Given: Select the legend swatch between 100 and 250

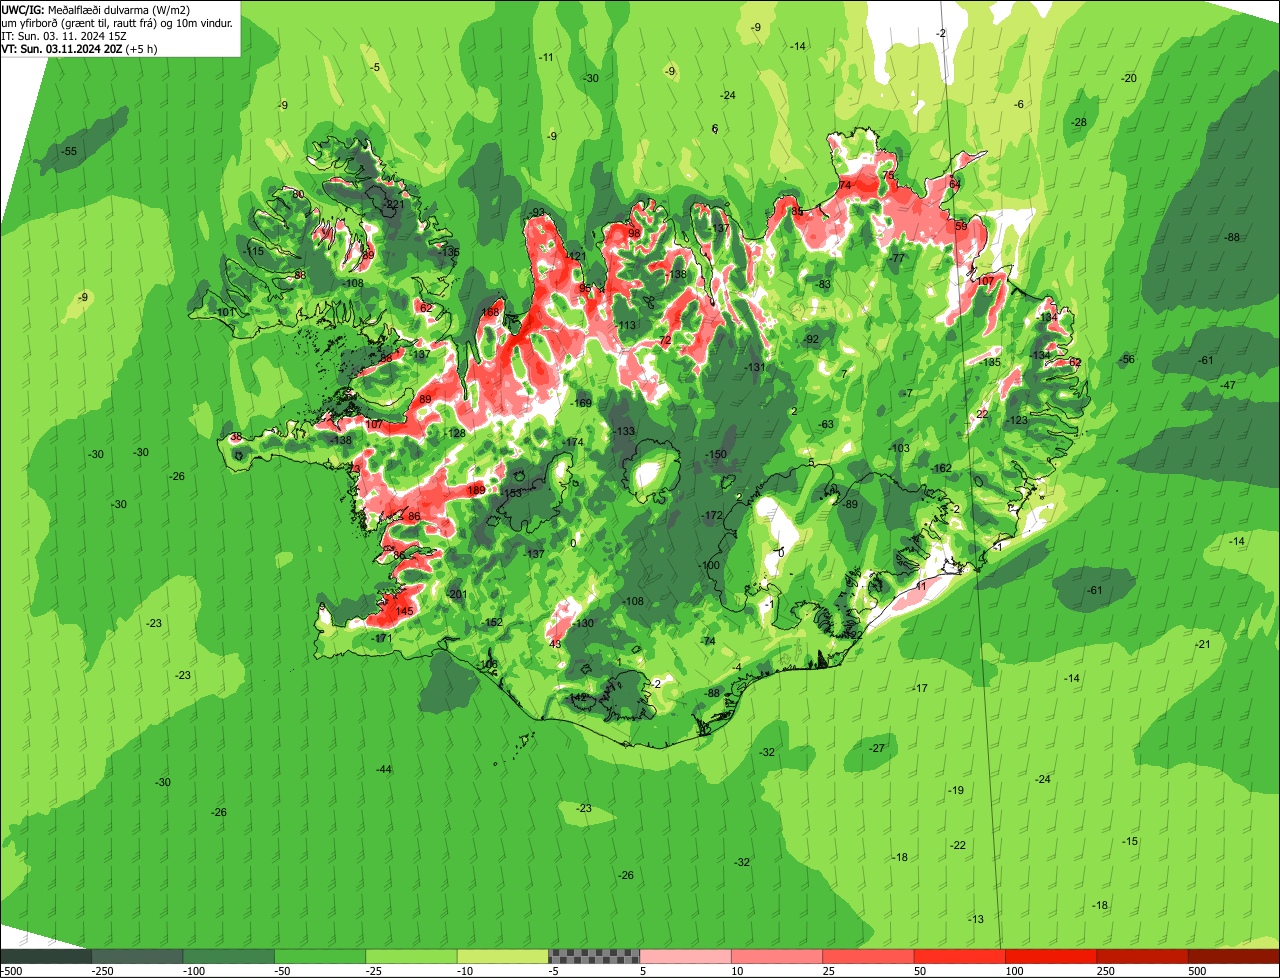Looking at the screenshot, I should pyautogui.click(x=1052, y=956).
